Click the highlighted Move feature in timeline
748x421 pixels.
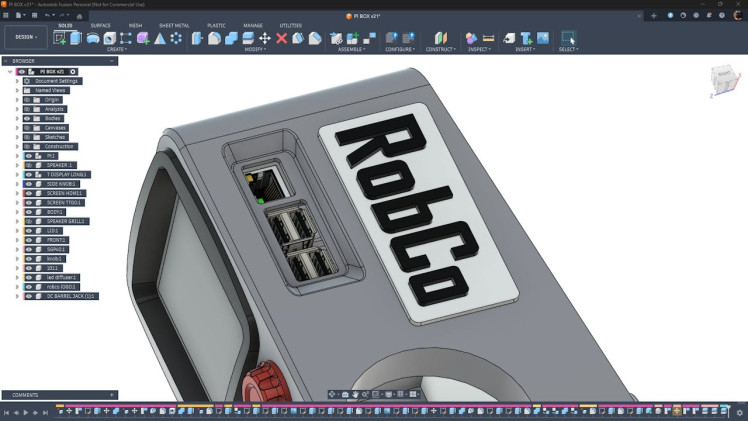tap(676, 411)
